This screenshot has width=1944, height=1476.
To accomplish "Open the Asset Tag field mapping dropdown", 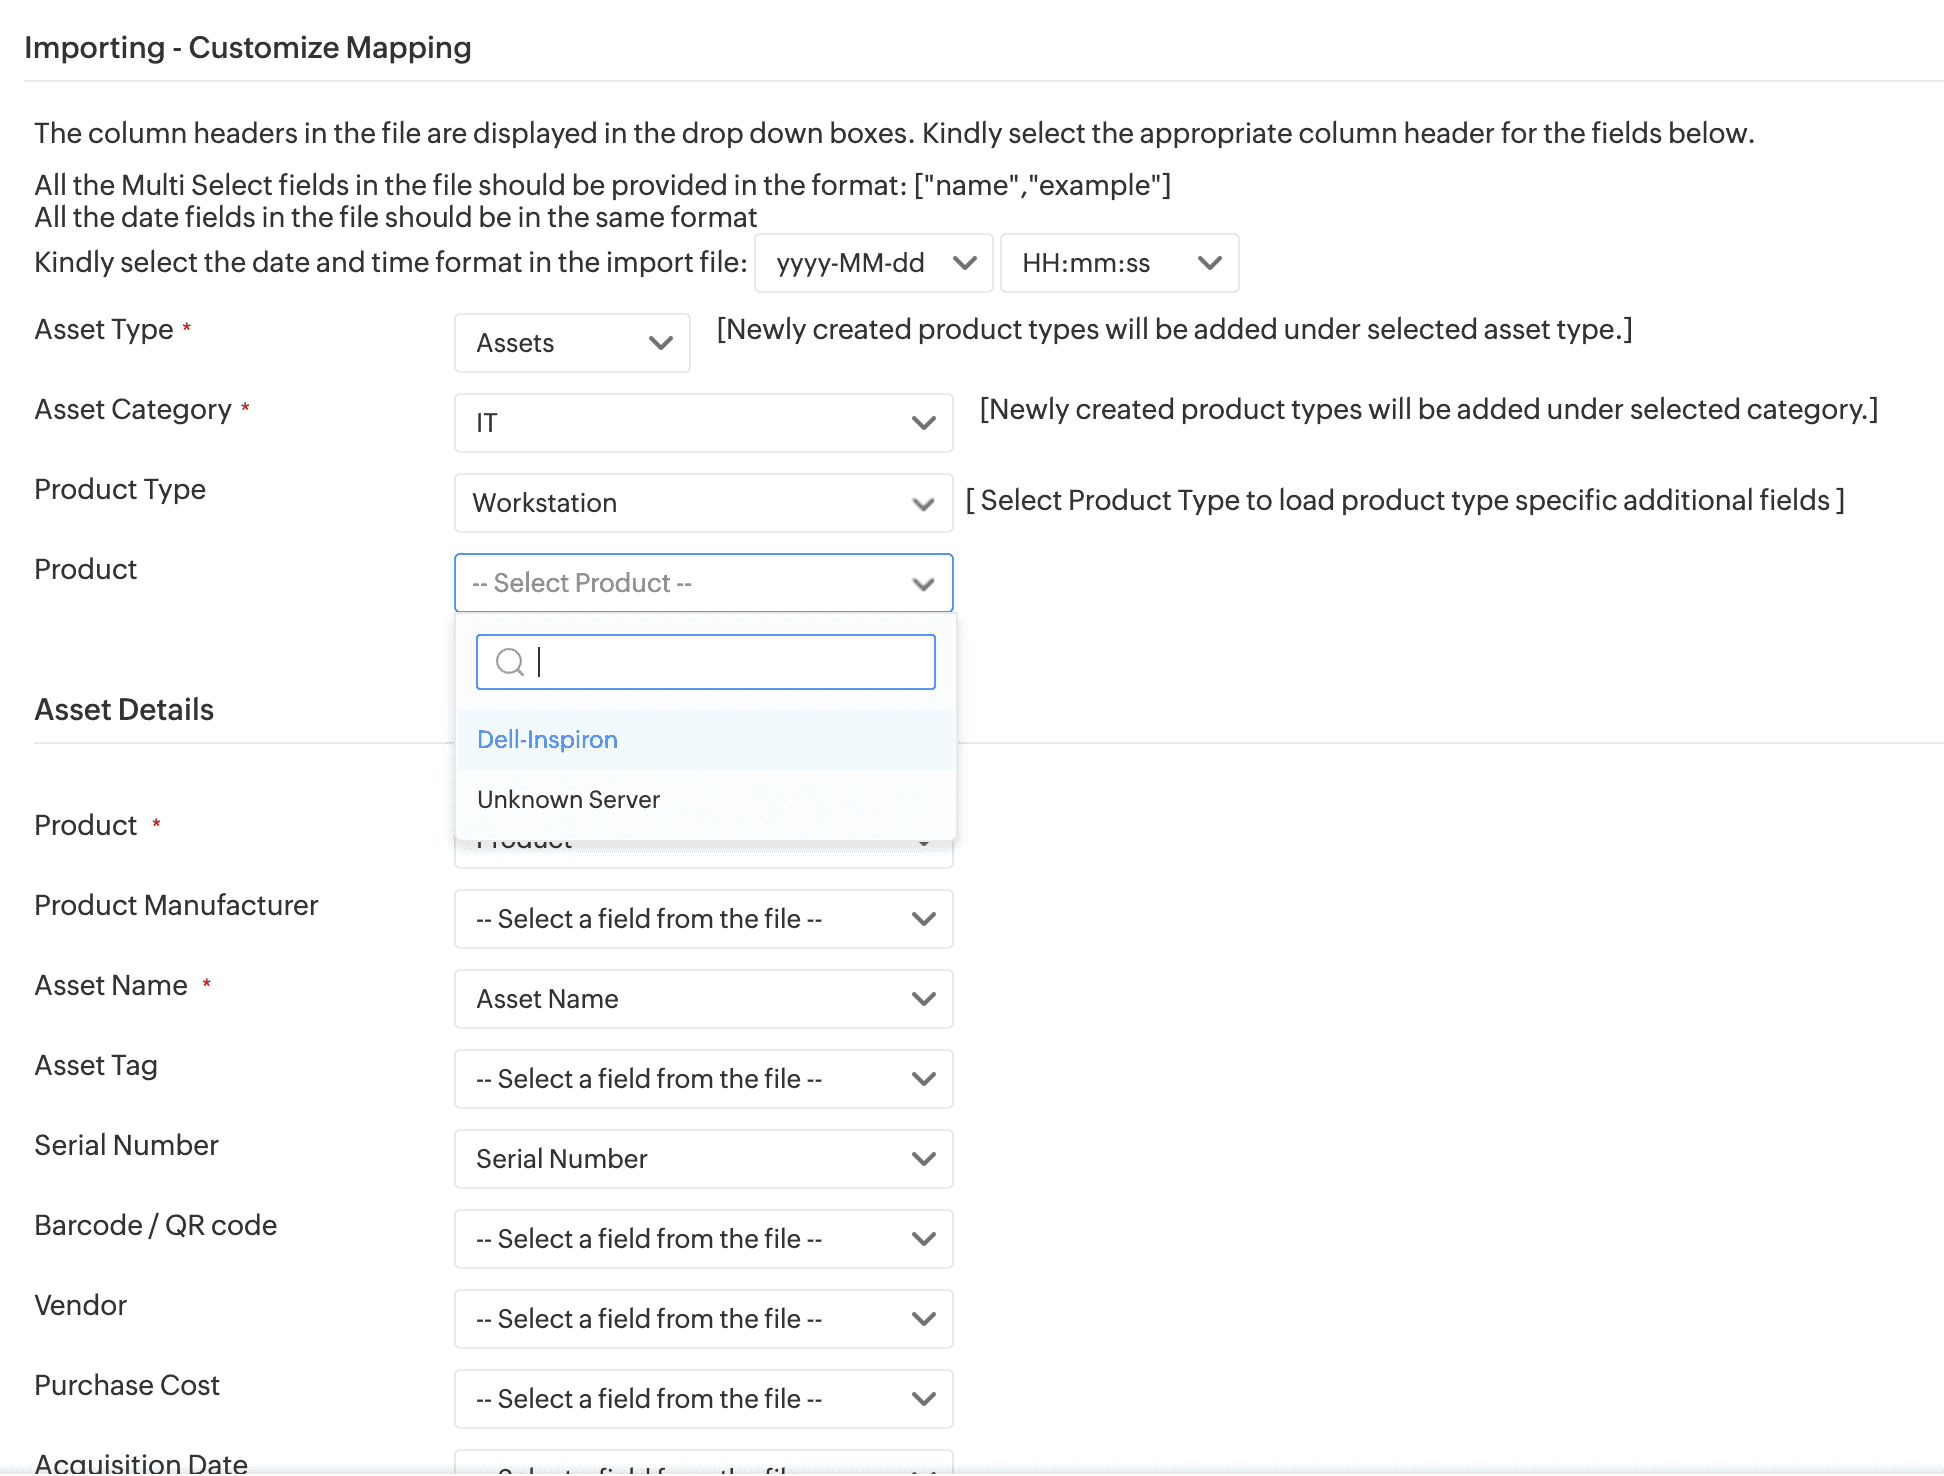I will coord(702,1079).
